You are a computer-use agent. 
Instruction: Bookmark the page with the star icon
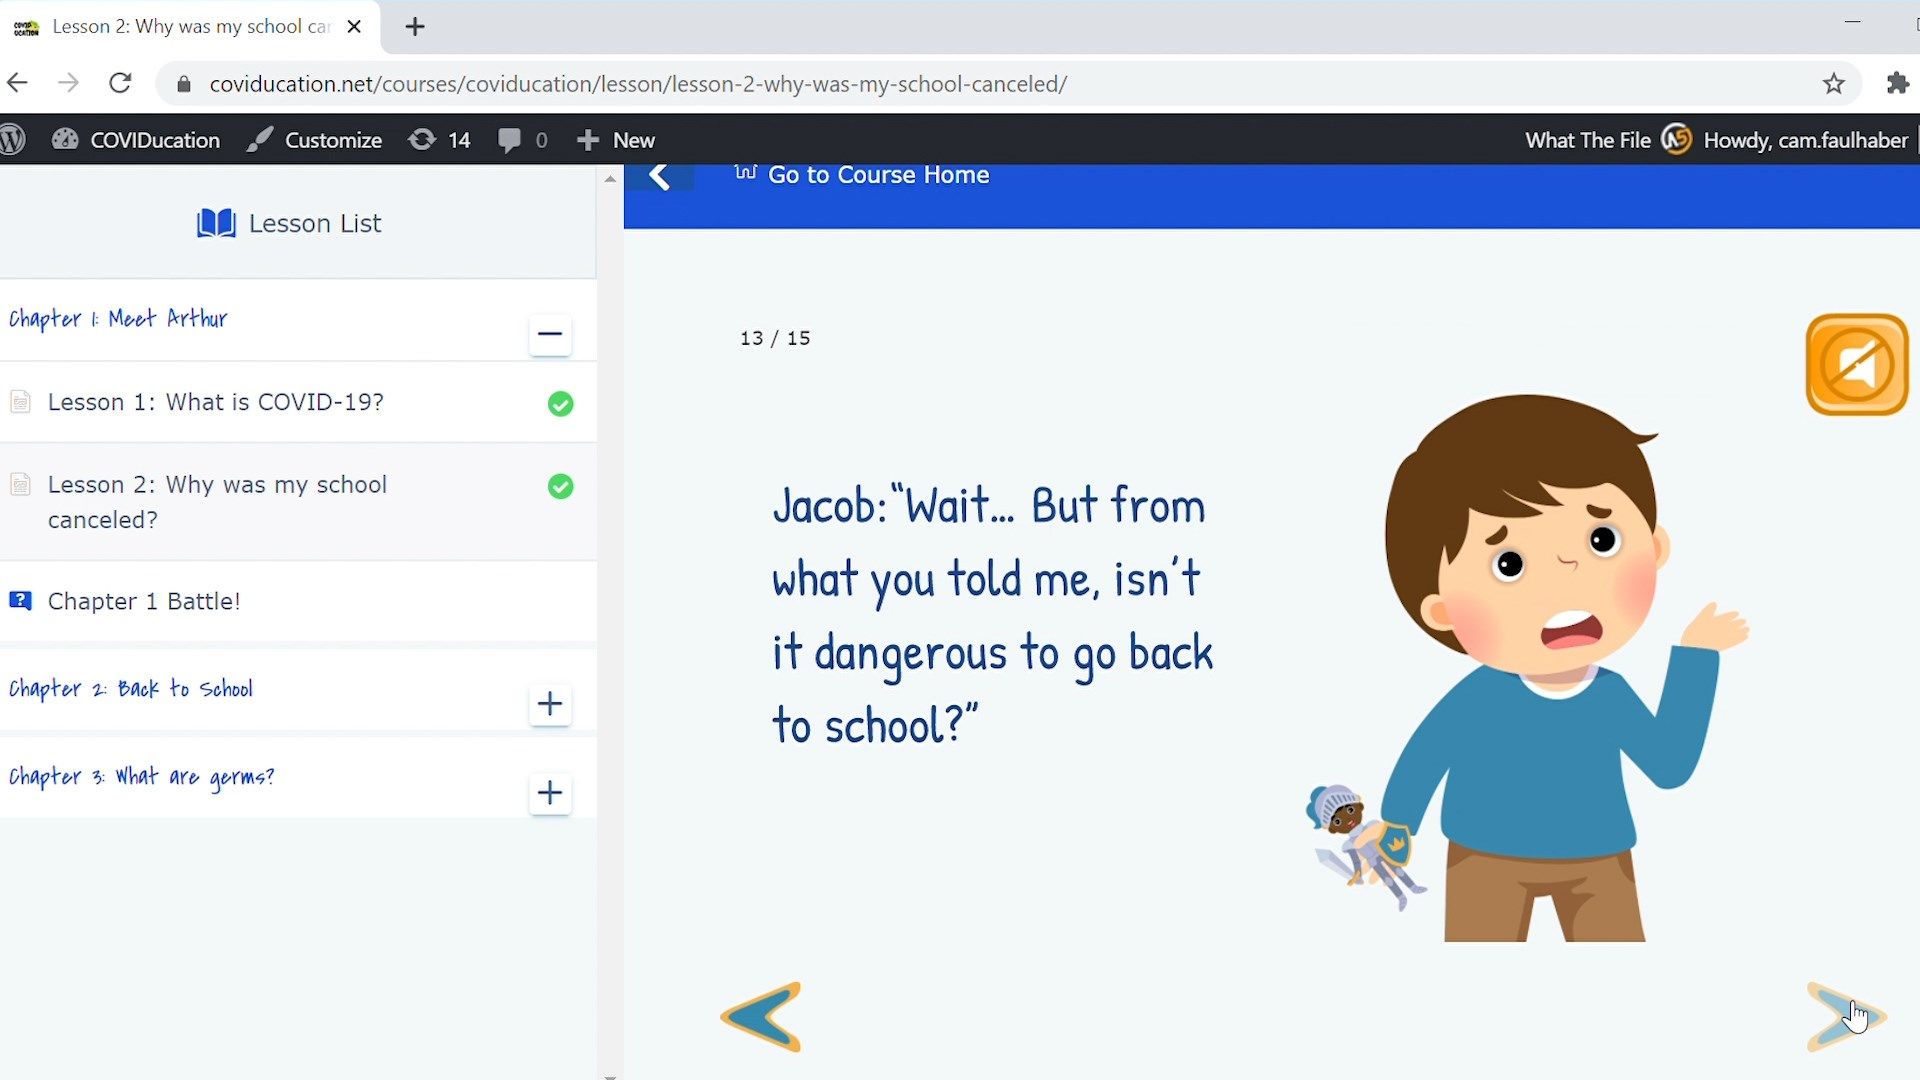click(x=1833, y=84)
